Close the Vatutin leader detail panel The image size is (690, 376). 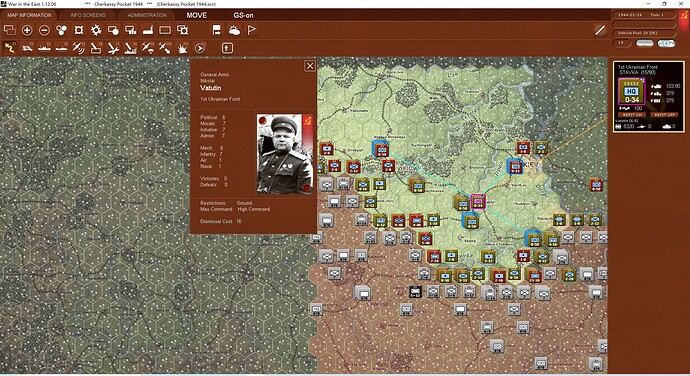[x=310, y=66]
